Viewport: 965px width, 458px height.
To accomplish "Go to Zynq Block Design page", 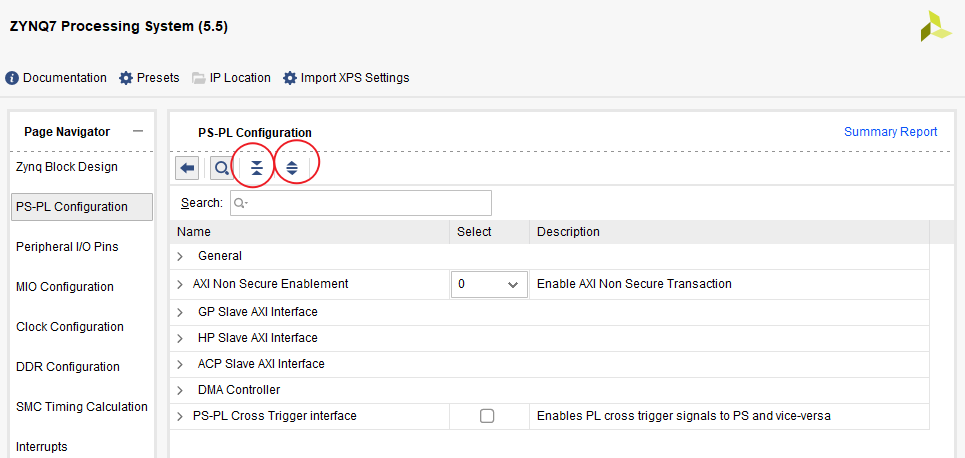I will click(67, 167).
